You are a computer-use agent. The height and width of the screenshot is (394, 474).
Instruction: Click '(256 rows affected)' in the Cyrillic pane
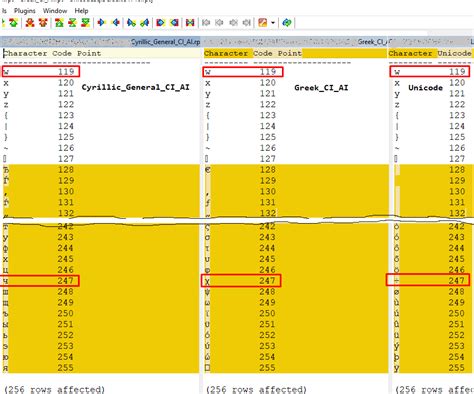tap(54, 389)
